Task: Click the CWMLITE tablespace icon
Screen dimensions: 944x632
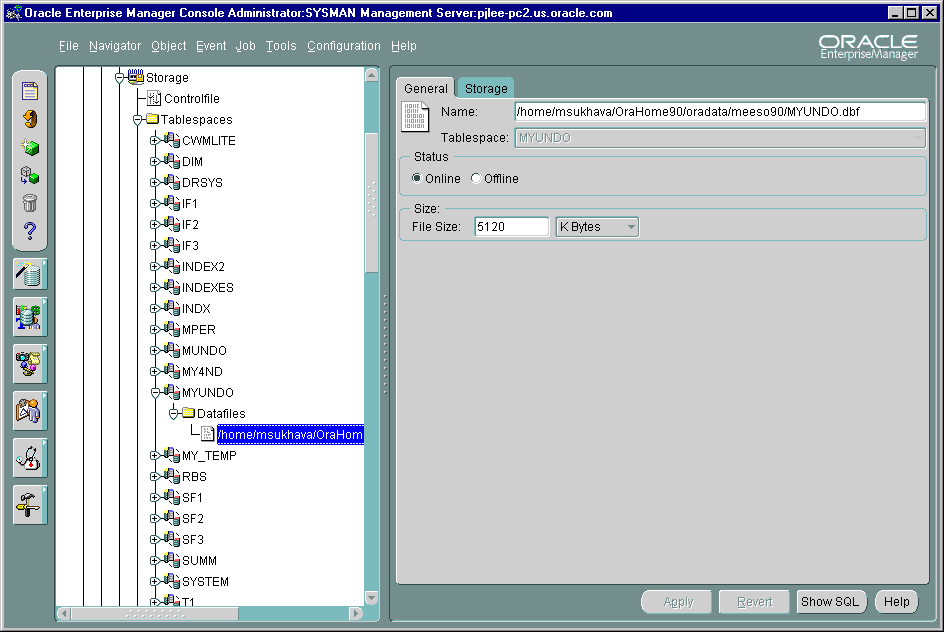Action: [x=172, y=140]
